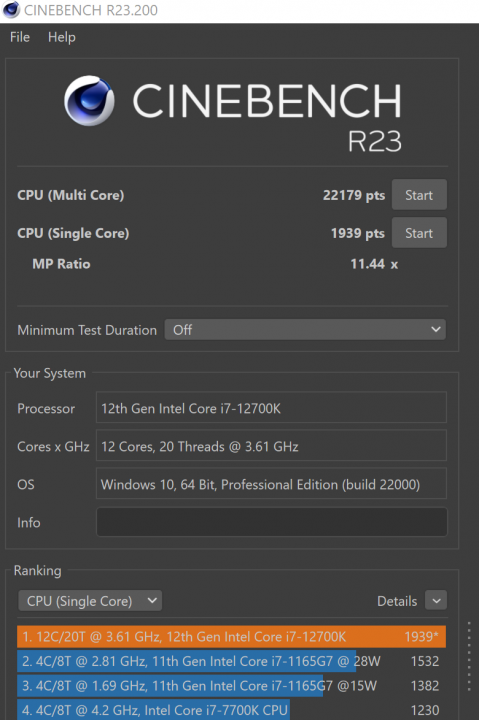Select the ranking row for i7-1165G7 @ 28W
The width and height of the screenshot is (479, 720).
click(x=231, y=661)
